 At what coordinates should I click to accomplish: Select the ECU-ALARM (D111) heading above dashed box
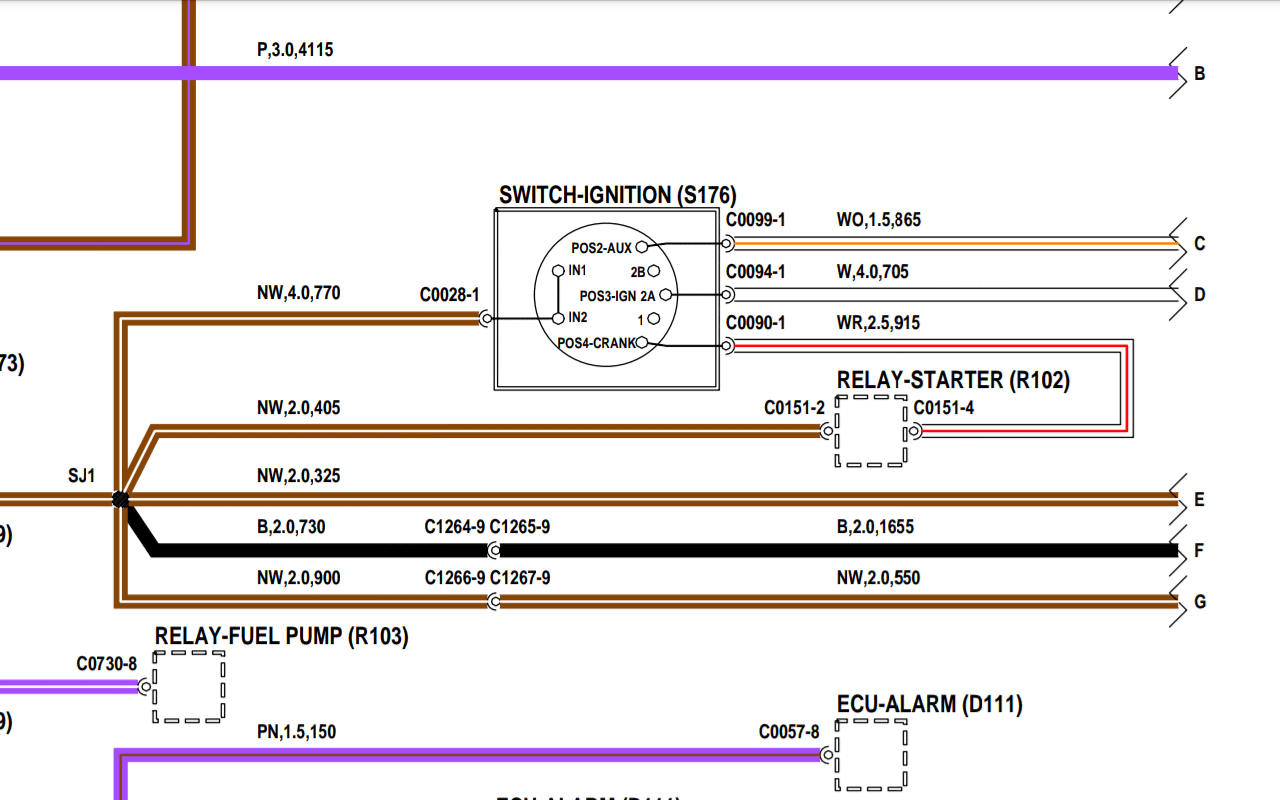click(930, 705)
